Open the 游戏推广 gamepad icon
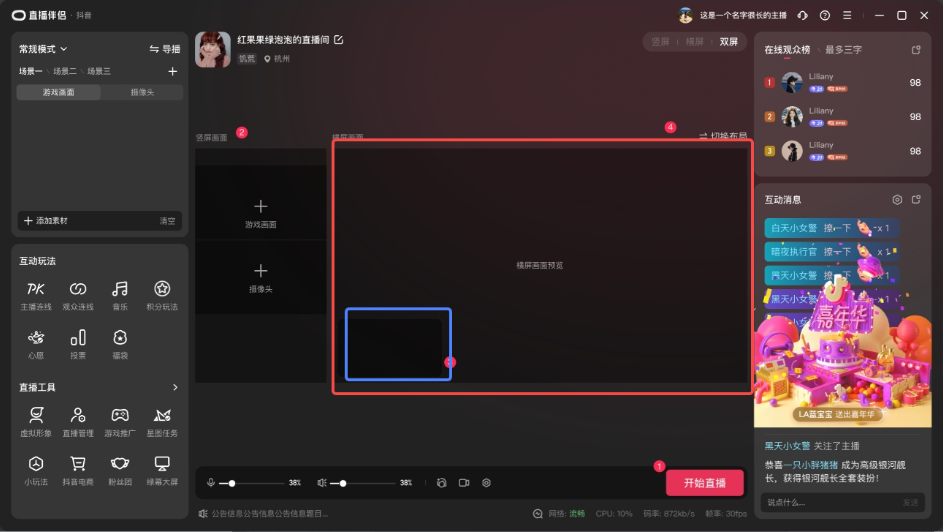 point(120,415)
